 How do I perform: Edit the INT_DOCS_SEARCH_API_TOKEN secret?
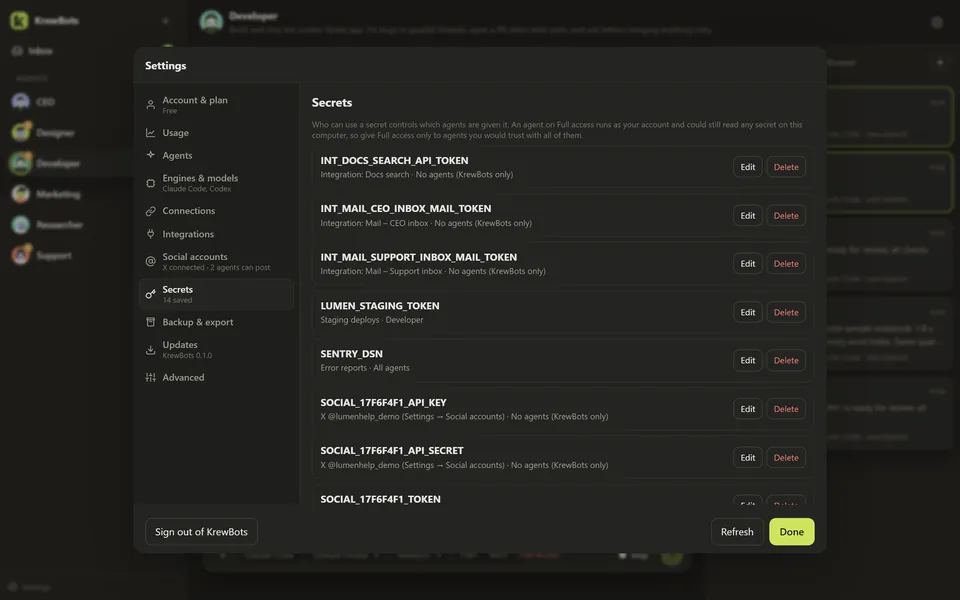tap(748, 167)
